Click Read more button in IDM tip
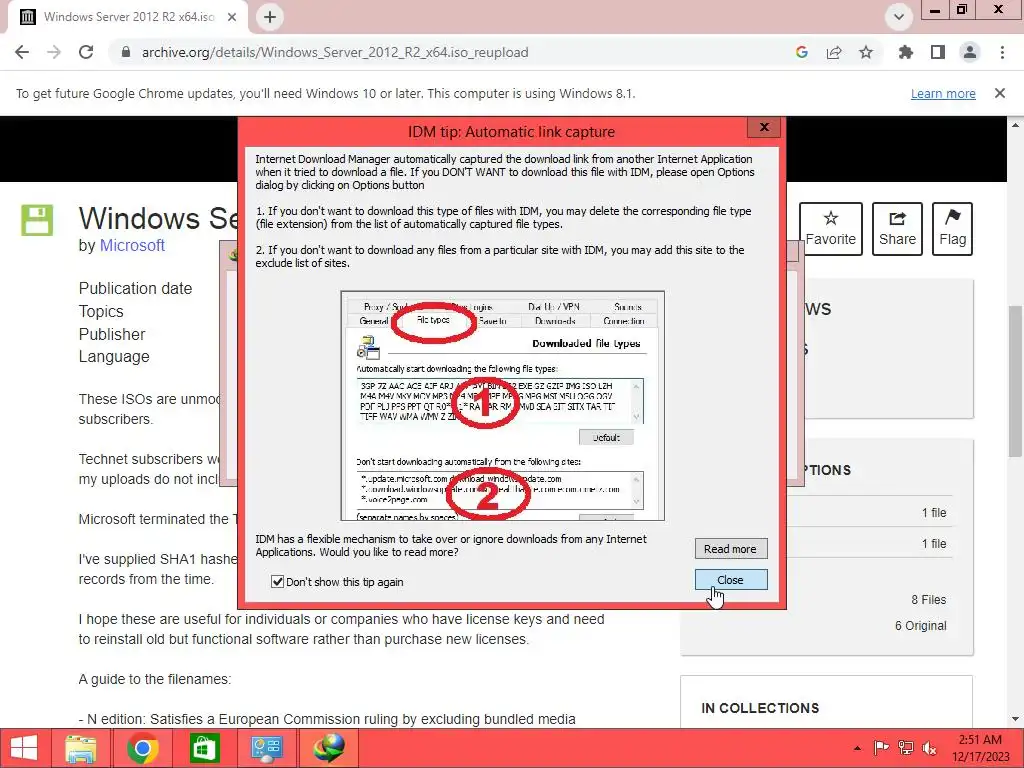 pos(731,549)
